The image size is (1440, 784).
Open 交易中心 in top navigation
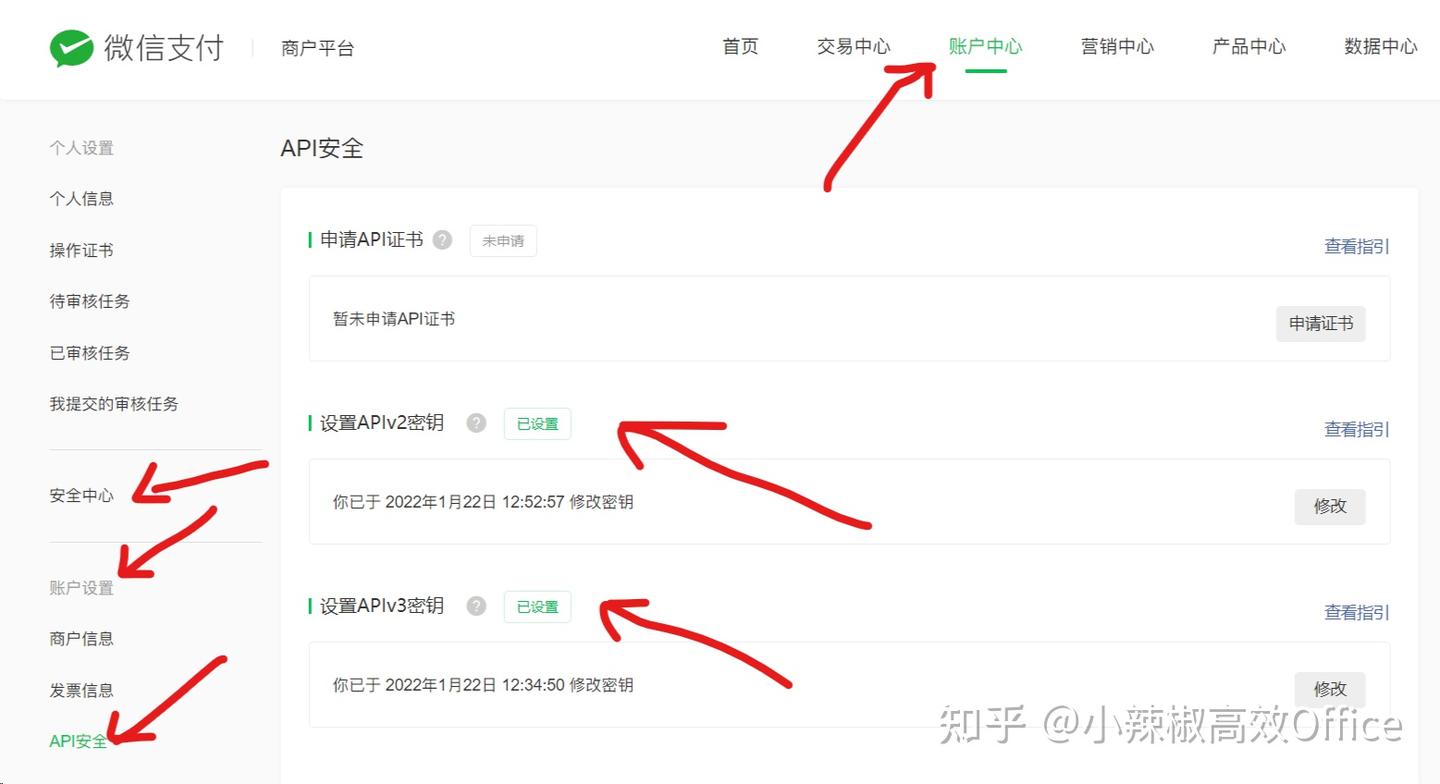853,47
